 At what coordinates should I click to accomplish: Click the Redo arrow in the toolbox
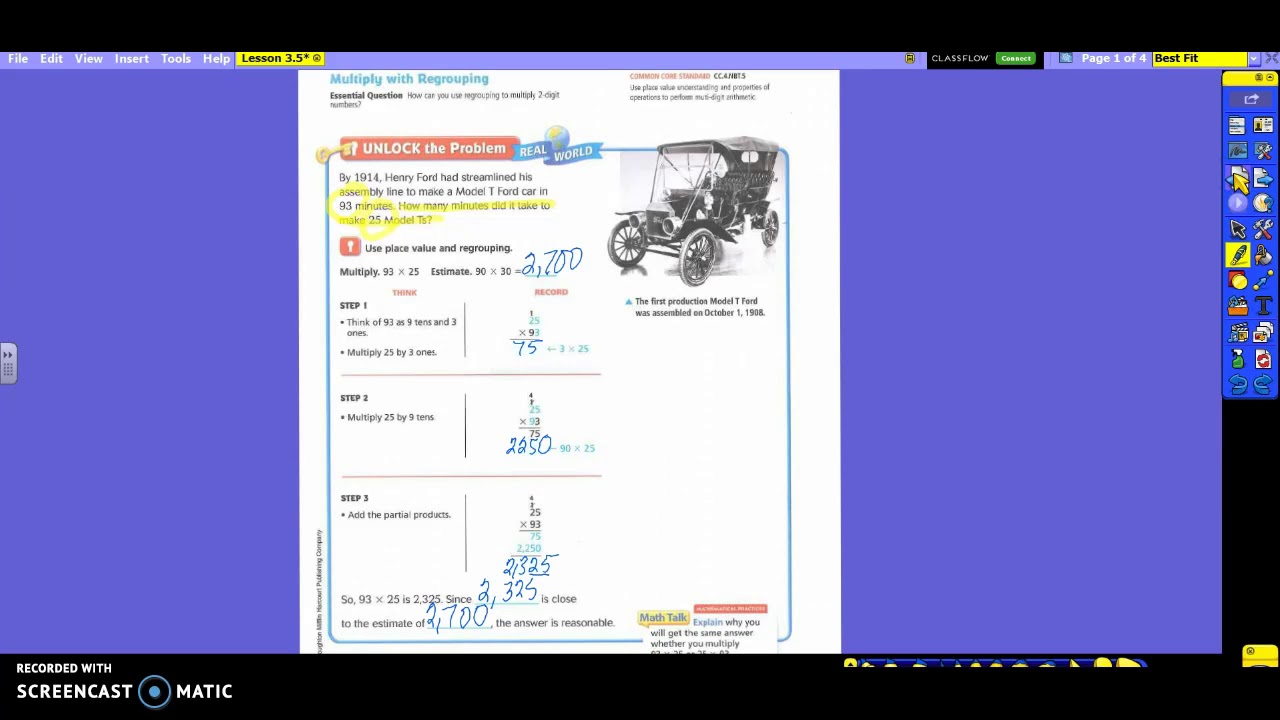click(1263, 385)
